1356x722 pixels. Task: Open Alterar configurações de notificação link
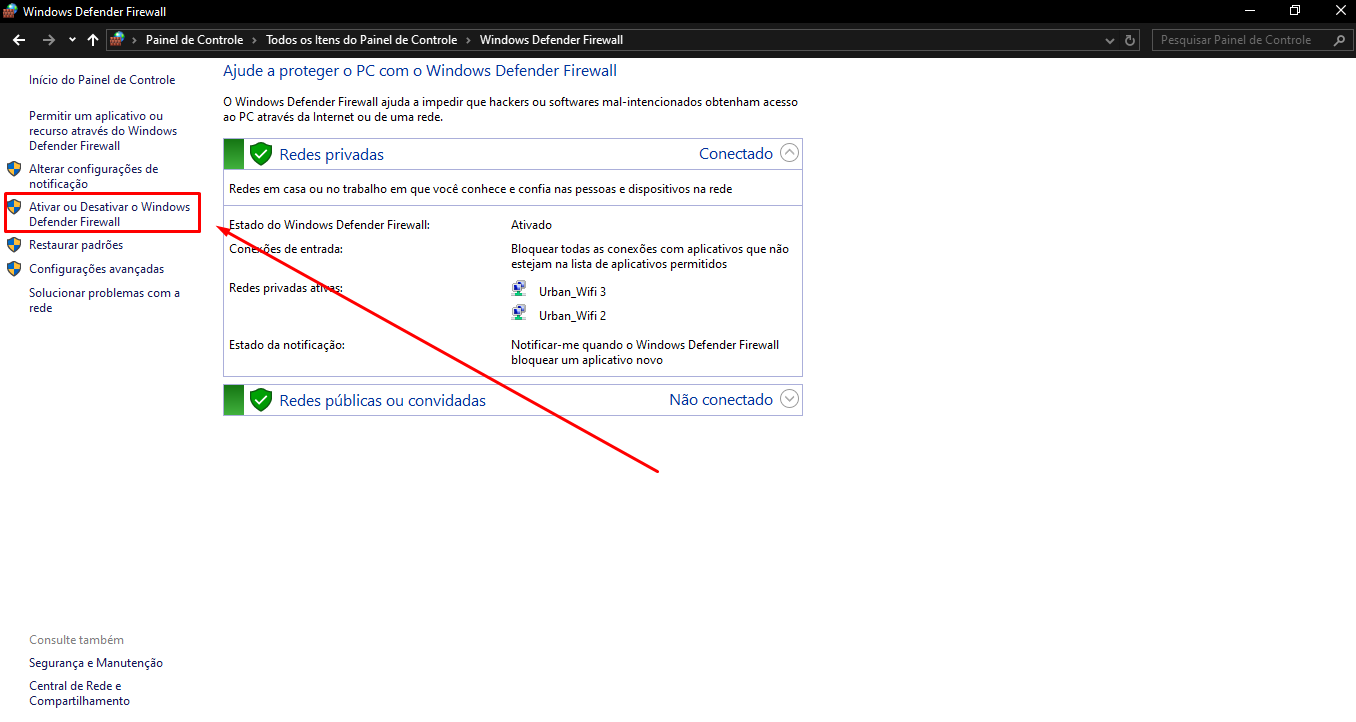click(93, 176)
